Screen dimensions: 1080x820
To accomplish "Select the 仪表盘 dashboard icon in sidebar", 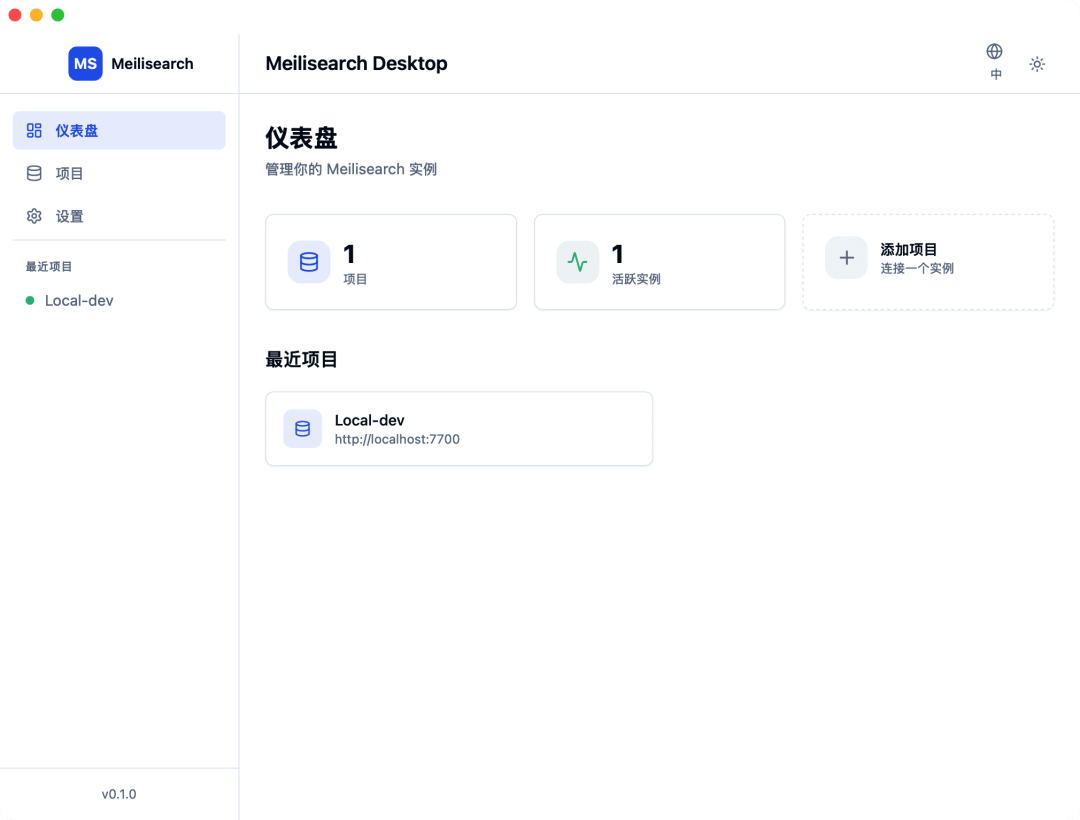I will (33, 130).
